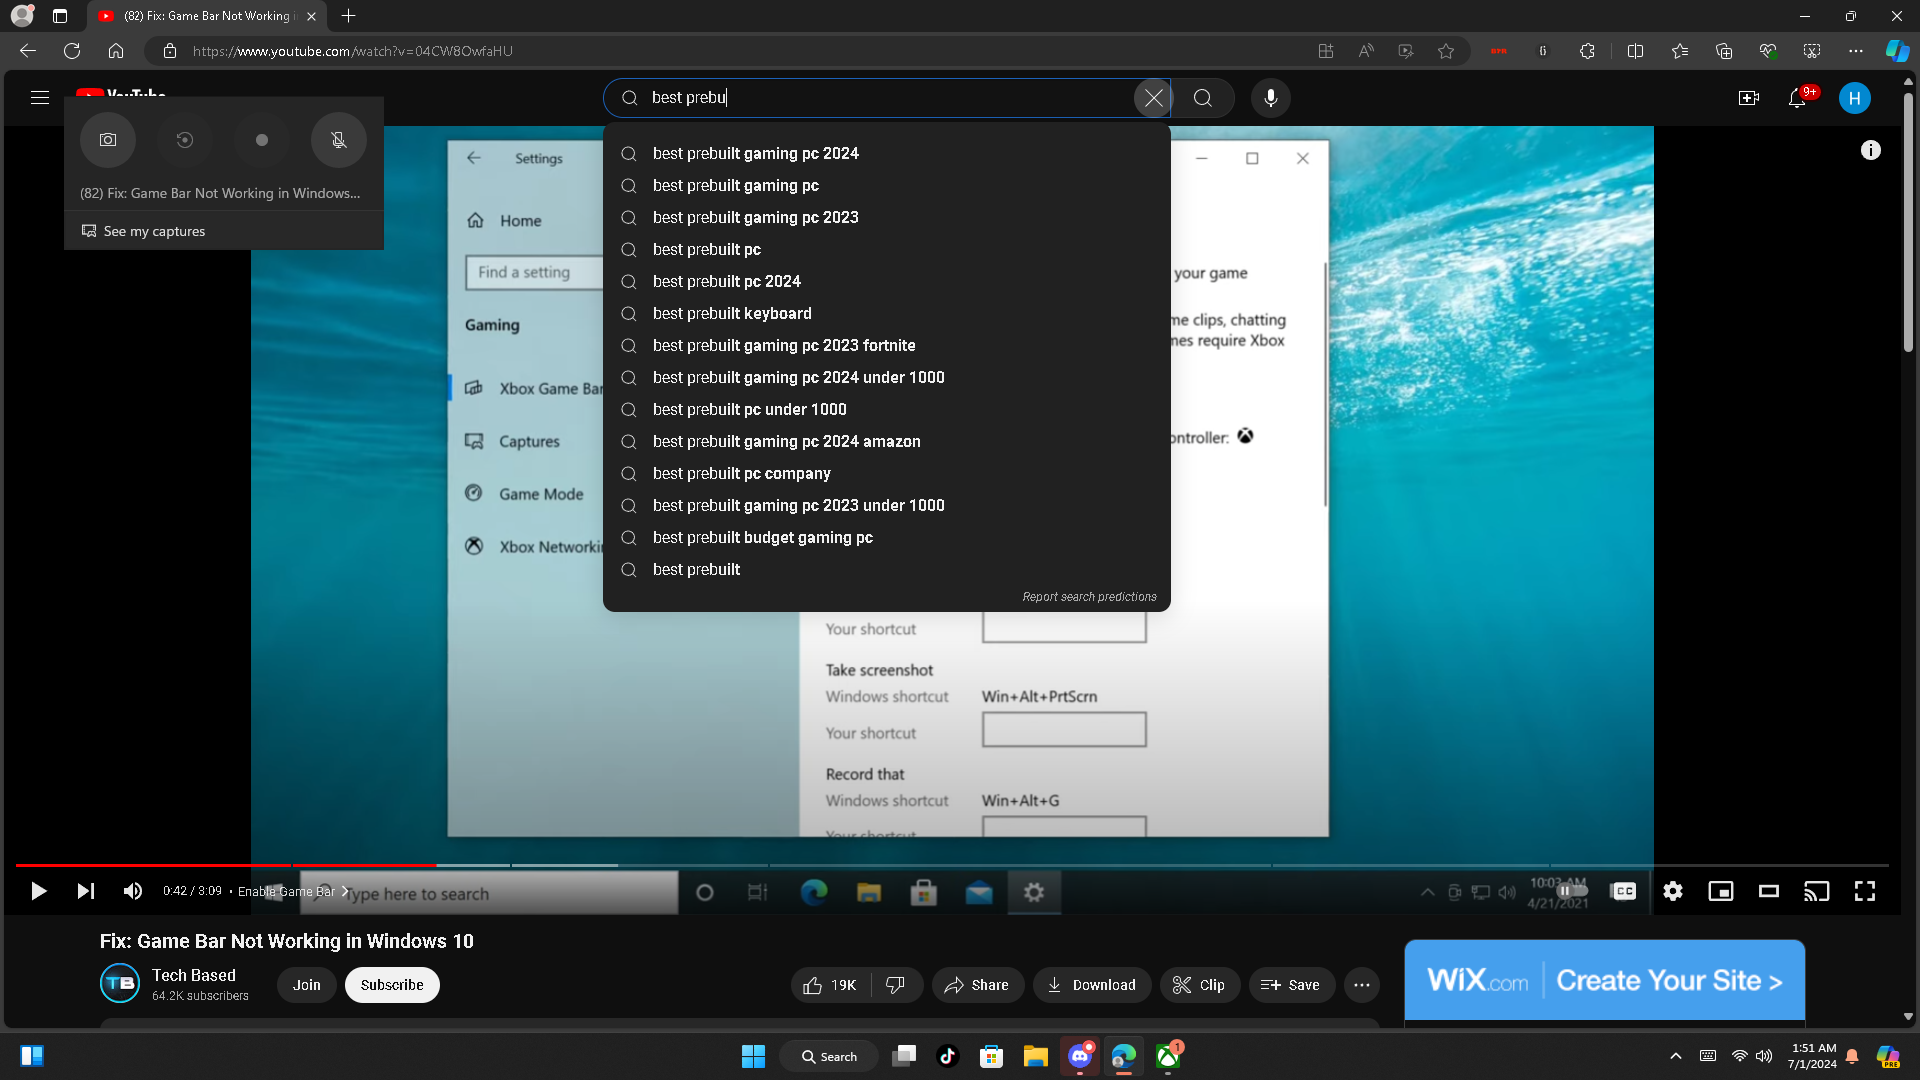1920x1080 pixels.
Task: Select 'best prebuilt gaming pc 2024 amazon'
Action: point(886,441)
